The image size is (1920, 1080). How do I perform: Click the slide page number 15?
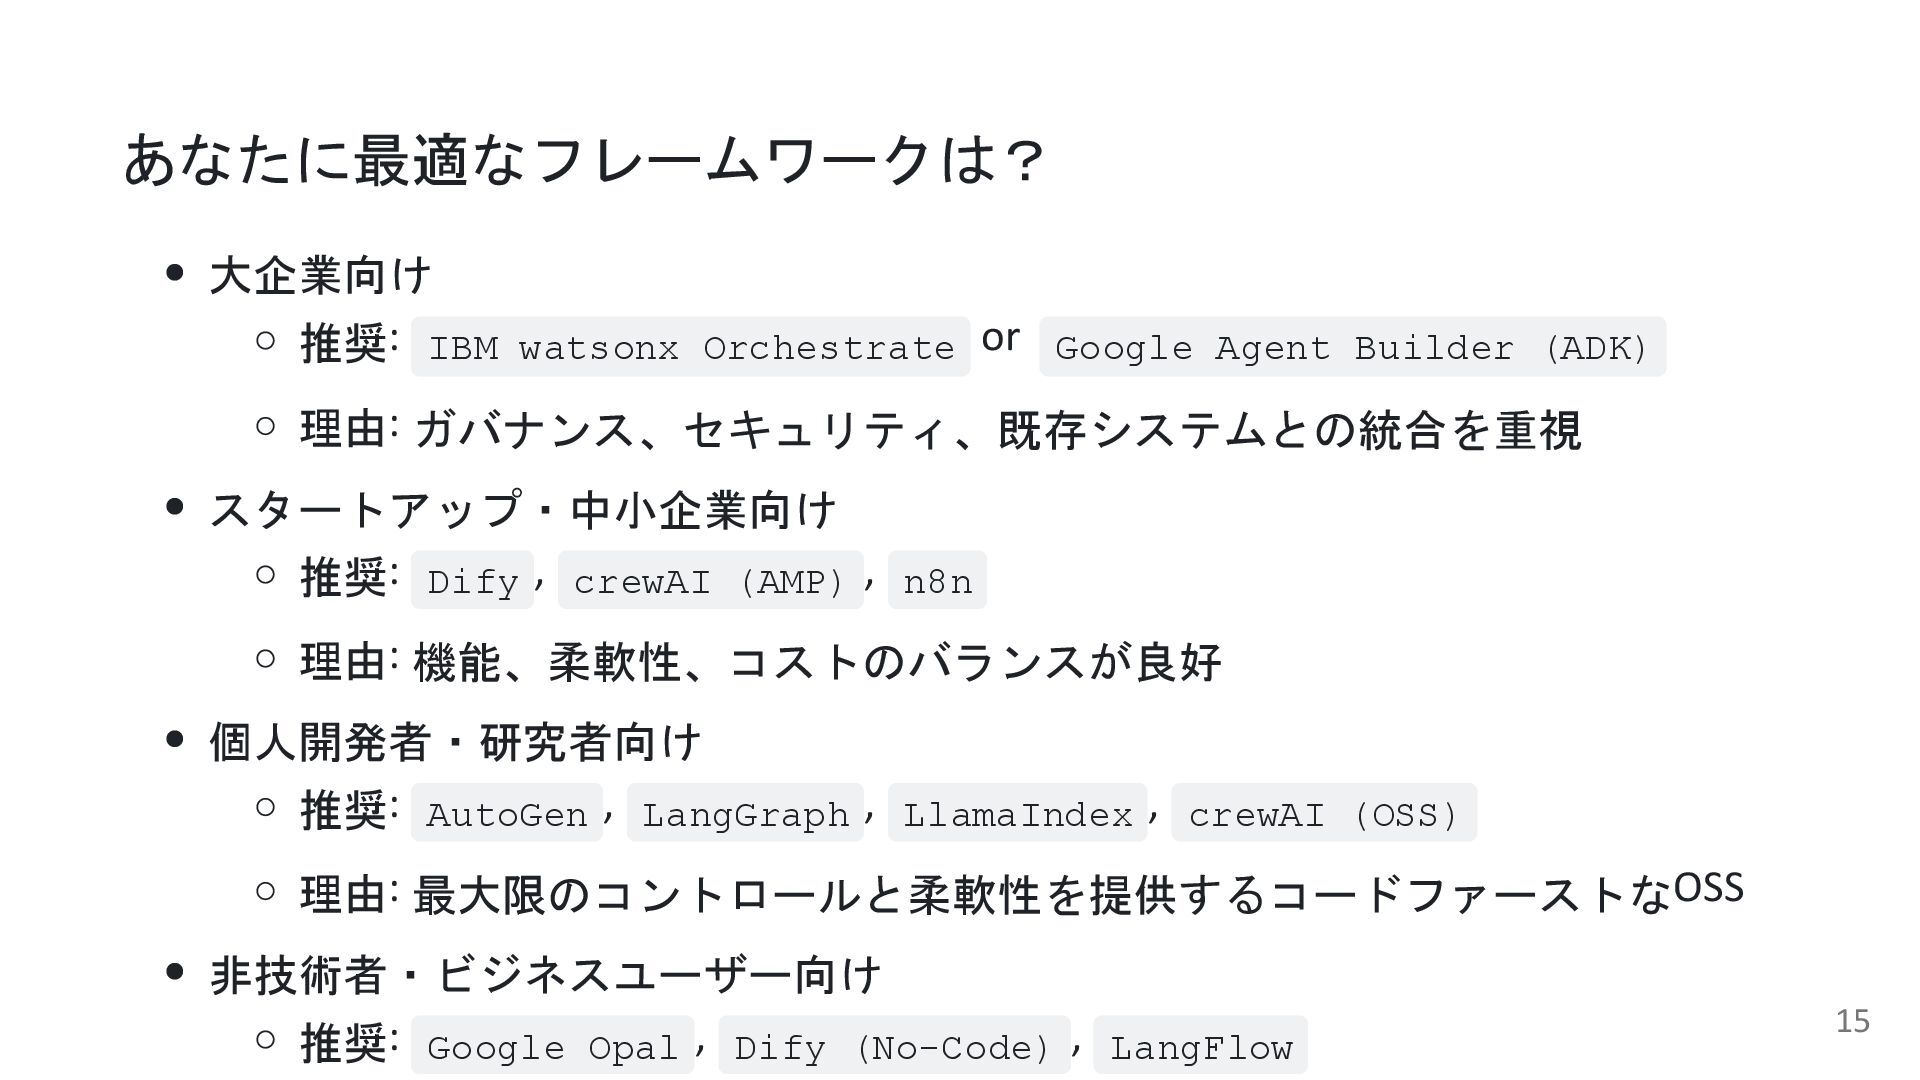click(x=1852, y=1021)
